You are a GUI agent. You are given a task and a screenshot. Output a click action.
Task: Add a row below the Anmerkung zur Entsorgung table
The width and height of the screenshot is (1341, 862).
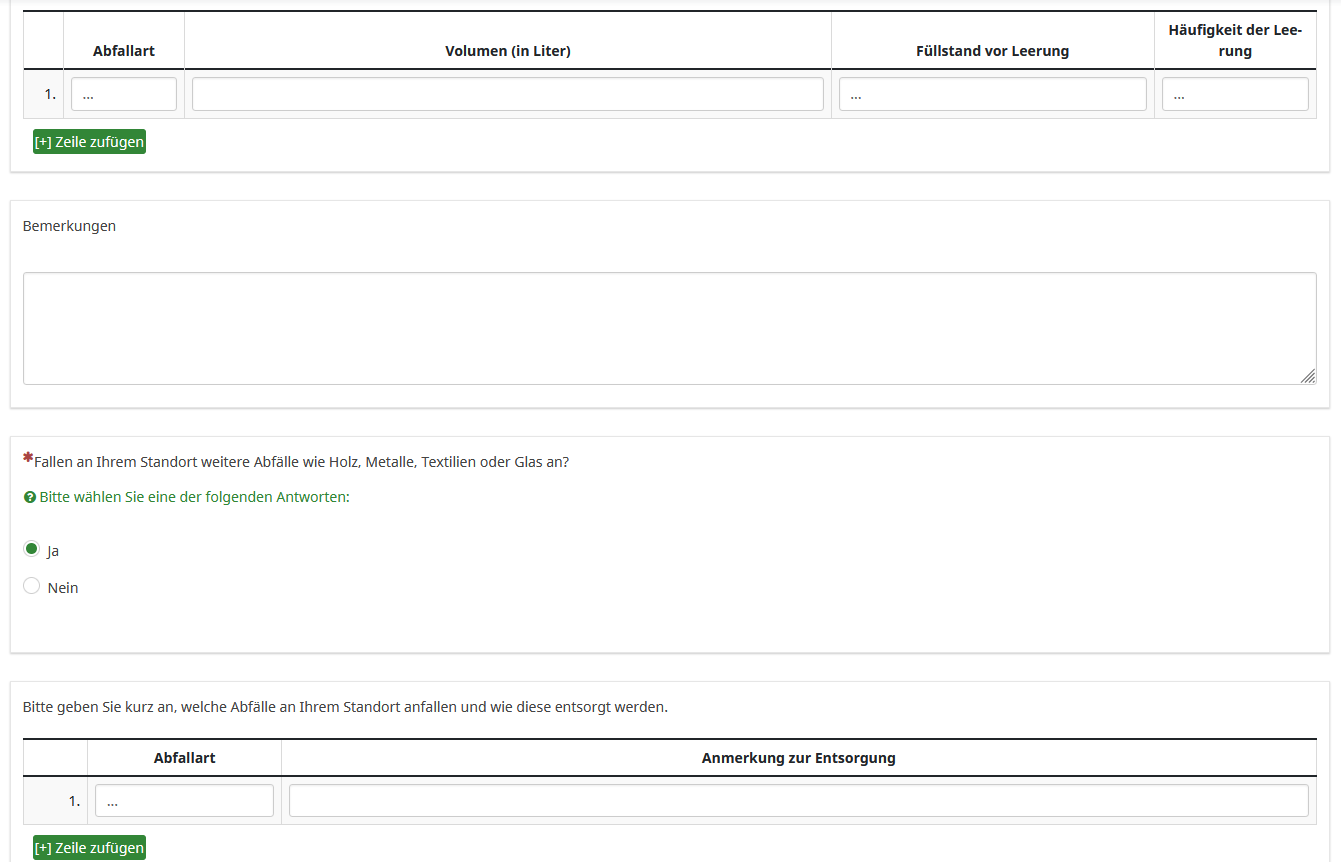coord(89,848)
